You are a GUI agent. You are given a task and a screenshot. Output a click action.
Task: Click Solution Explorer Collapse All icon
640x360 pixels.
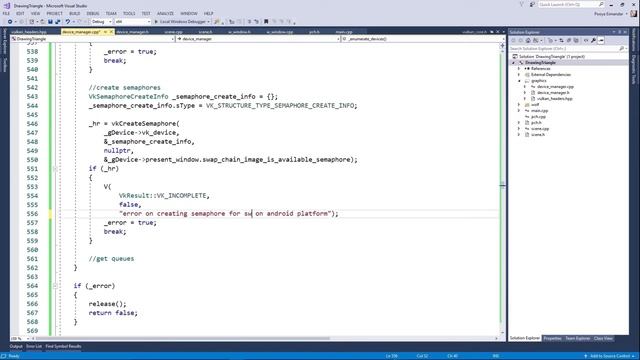click(569, 40)
